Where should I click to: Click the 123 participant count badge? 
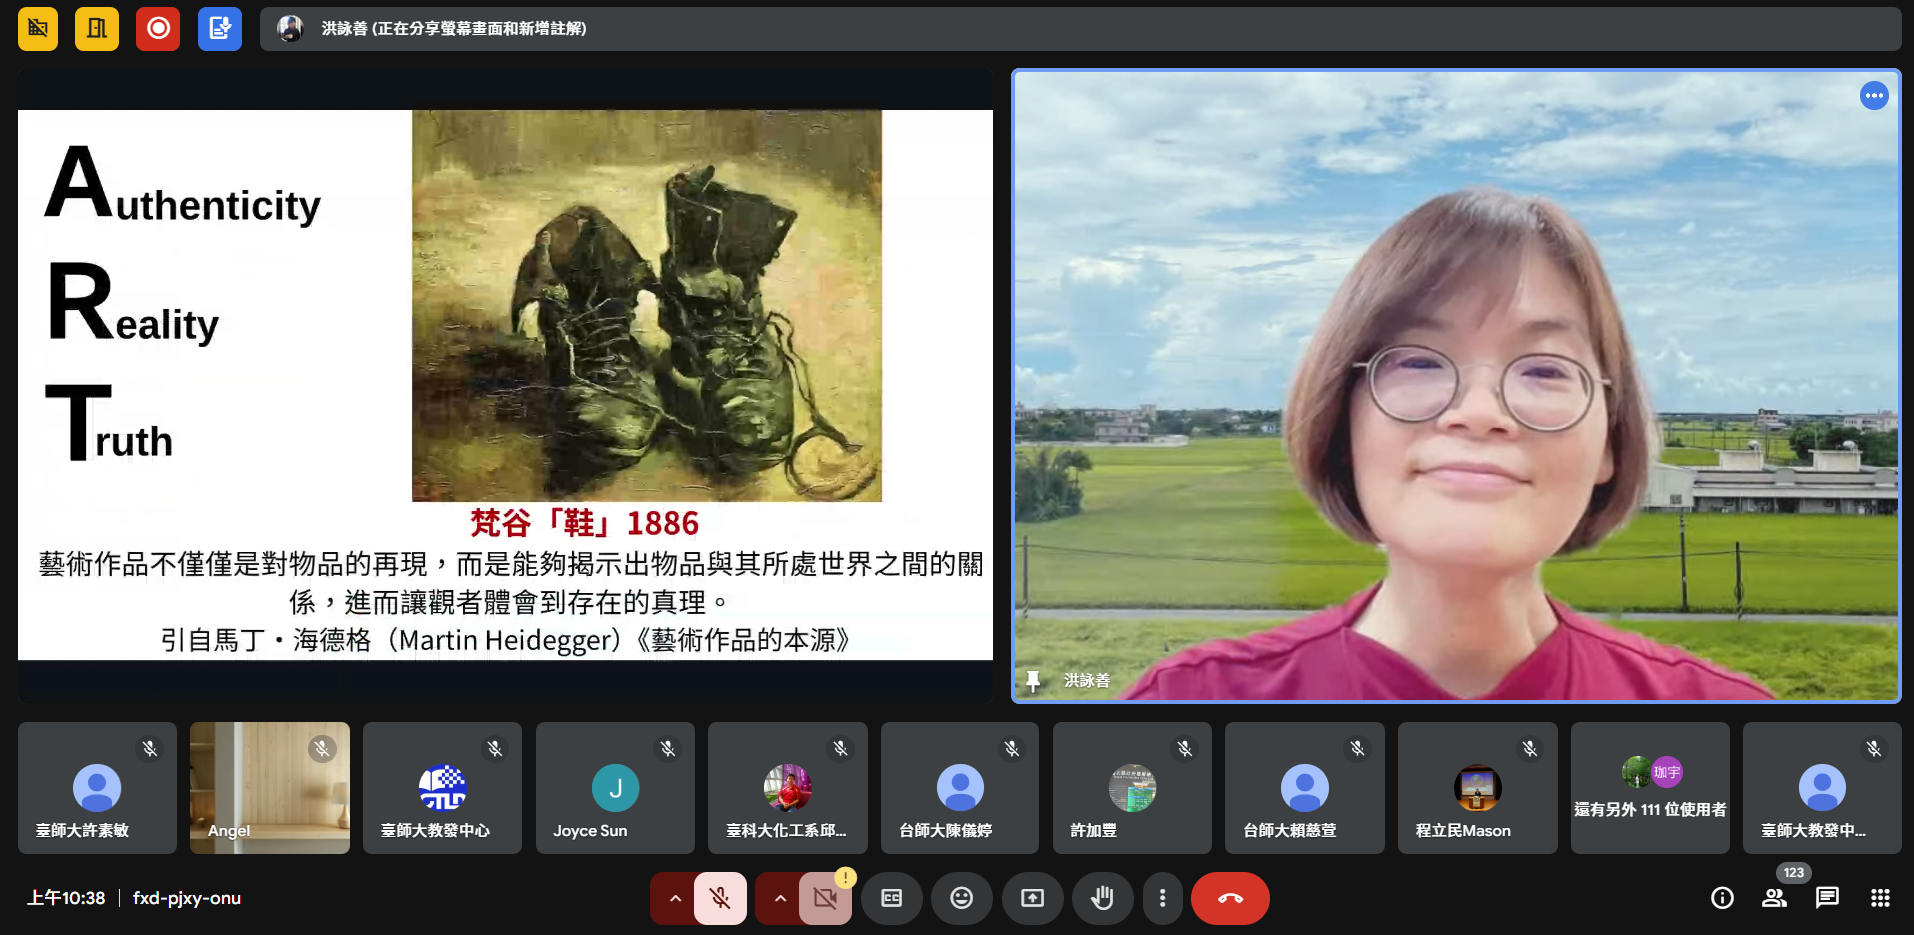1793,873
